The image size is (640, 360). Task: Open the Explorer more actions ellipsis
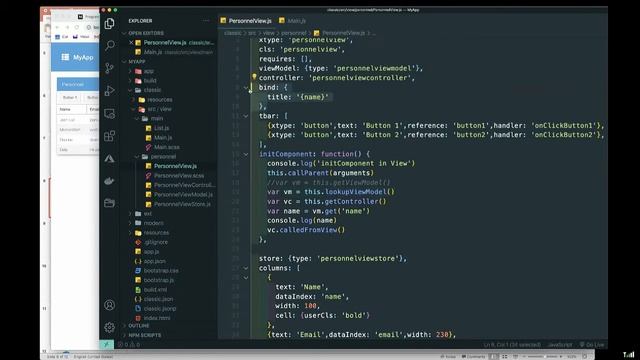[x=206, y=20]
